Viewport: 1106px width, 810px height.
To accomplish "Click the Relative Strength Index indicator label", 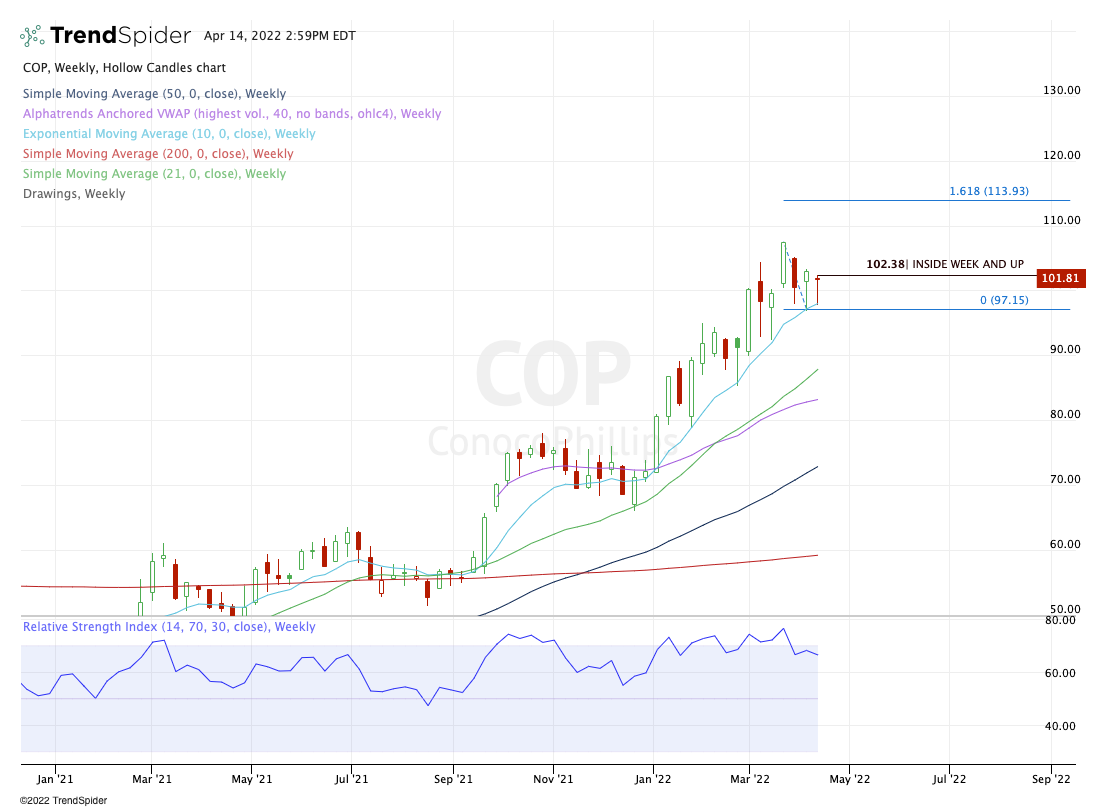I will point(169,627).
